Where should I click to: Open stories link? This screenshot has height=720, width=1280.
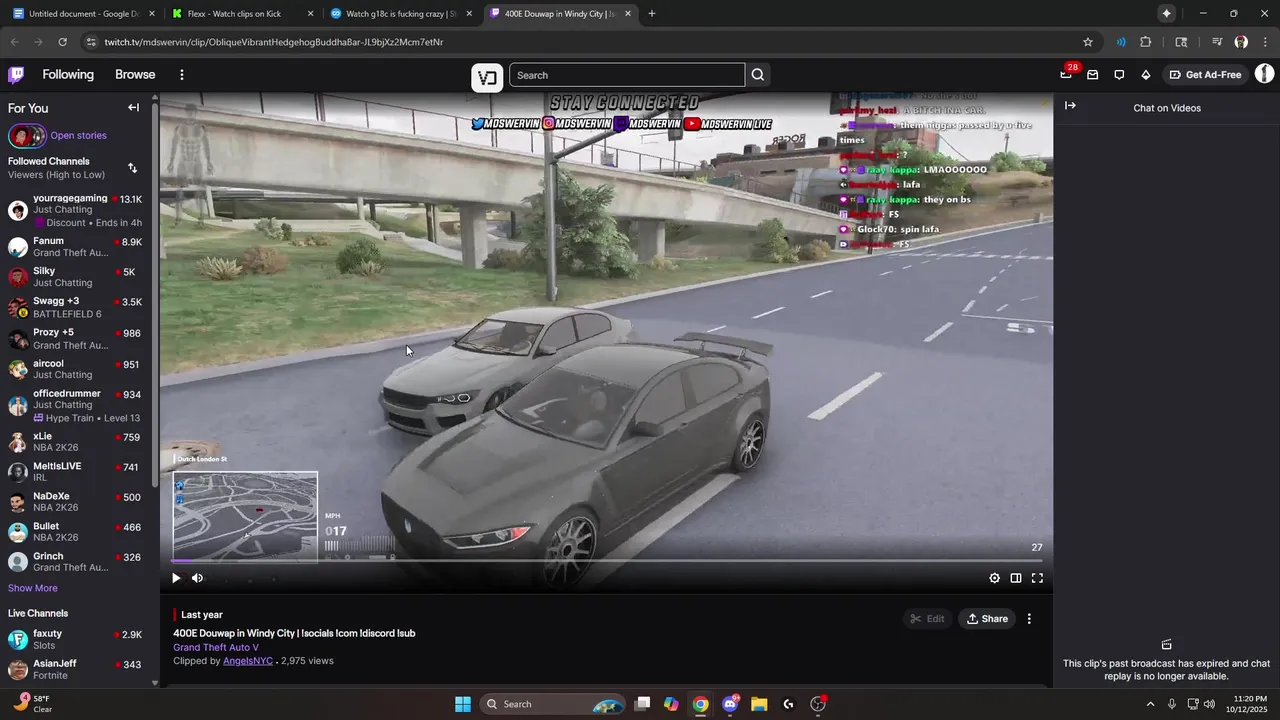(78, 136)
